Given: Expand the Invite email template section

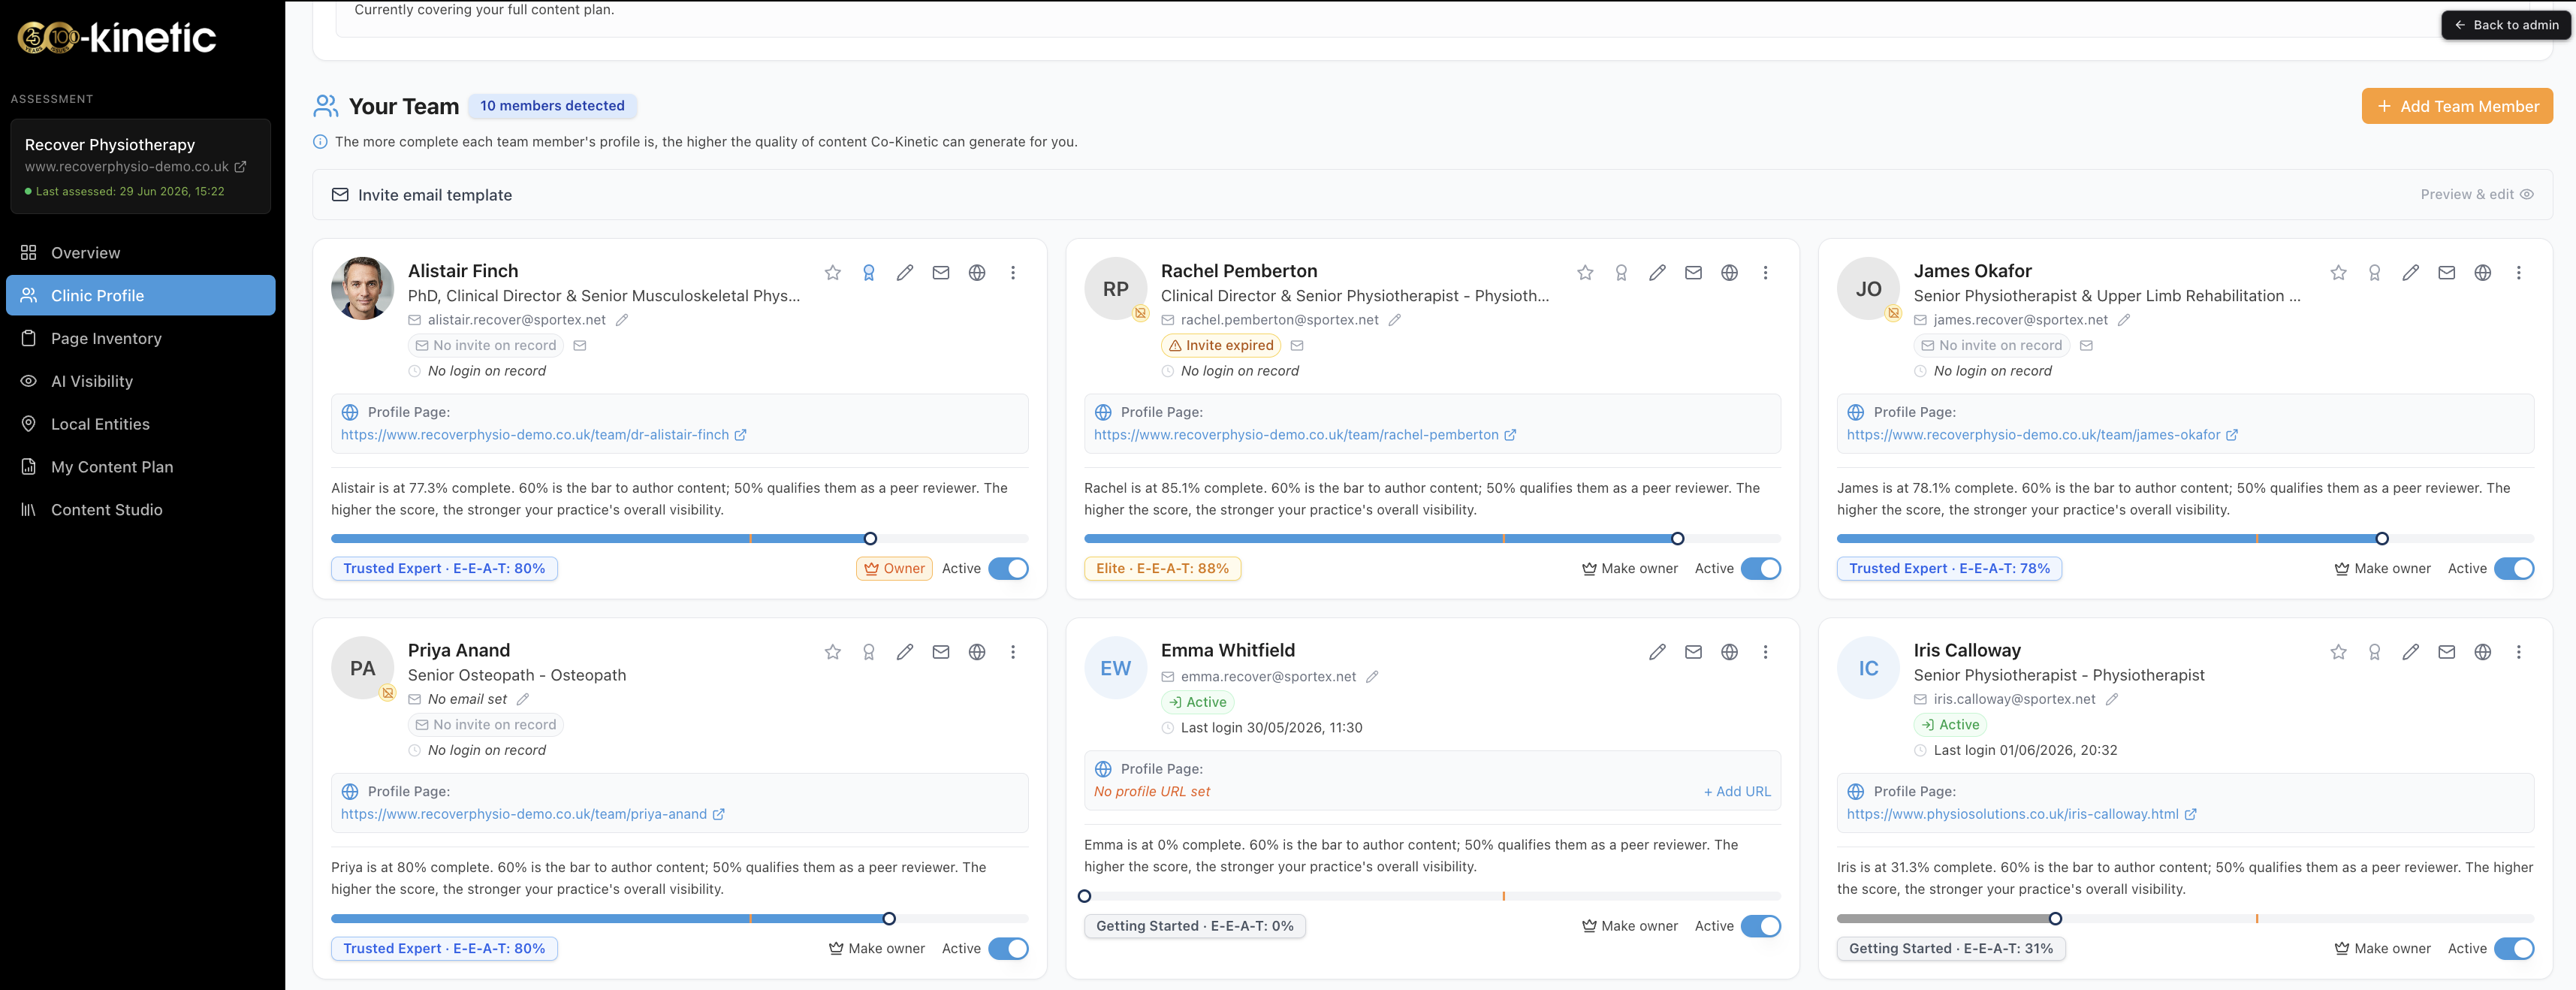Looking at the screenshot, I should tap(1432, 195).
